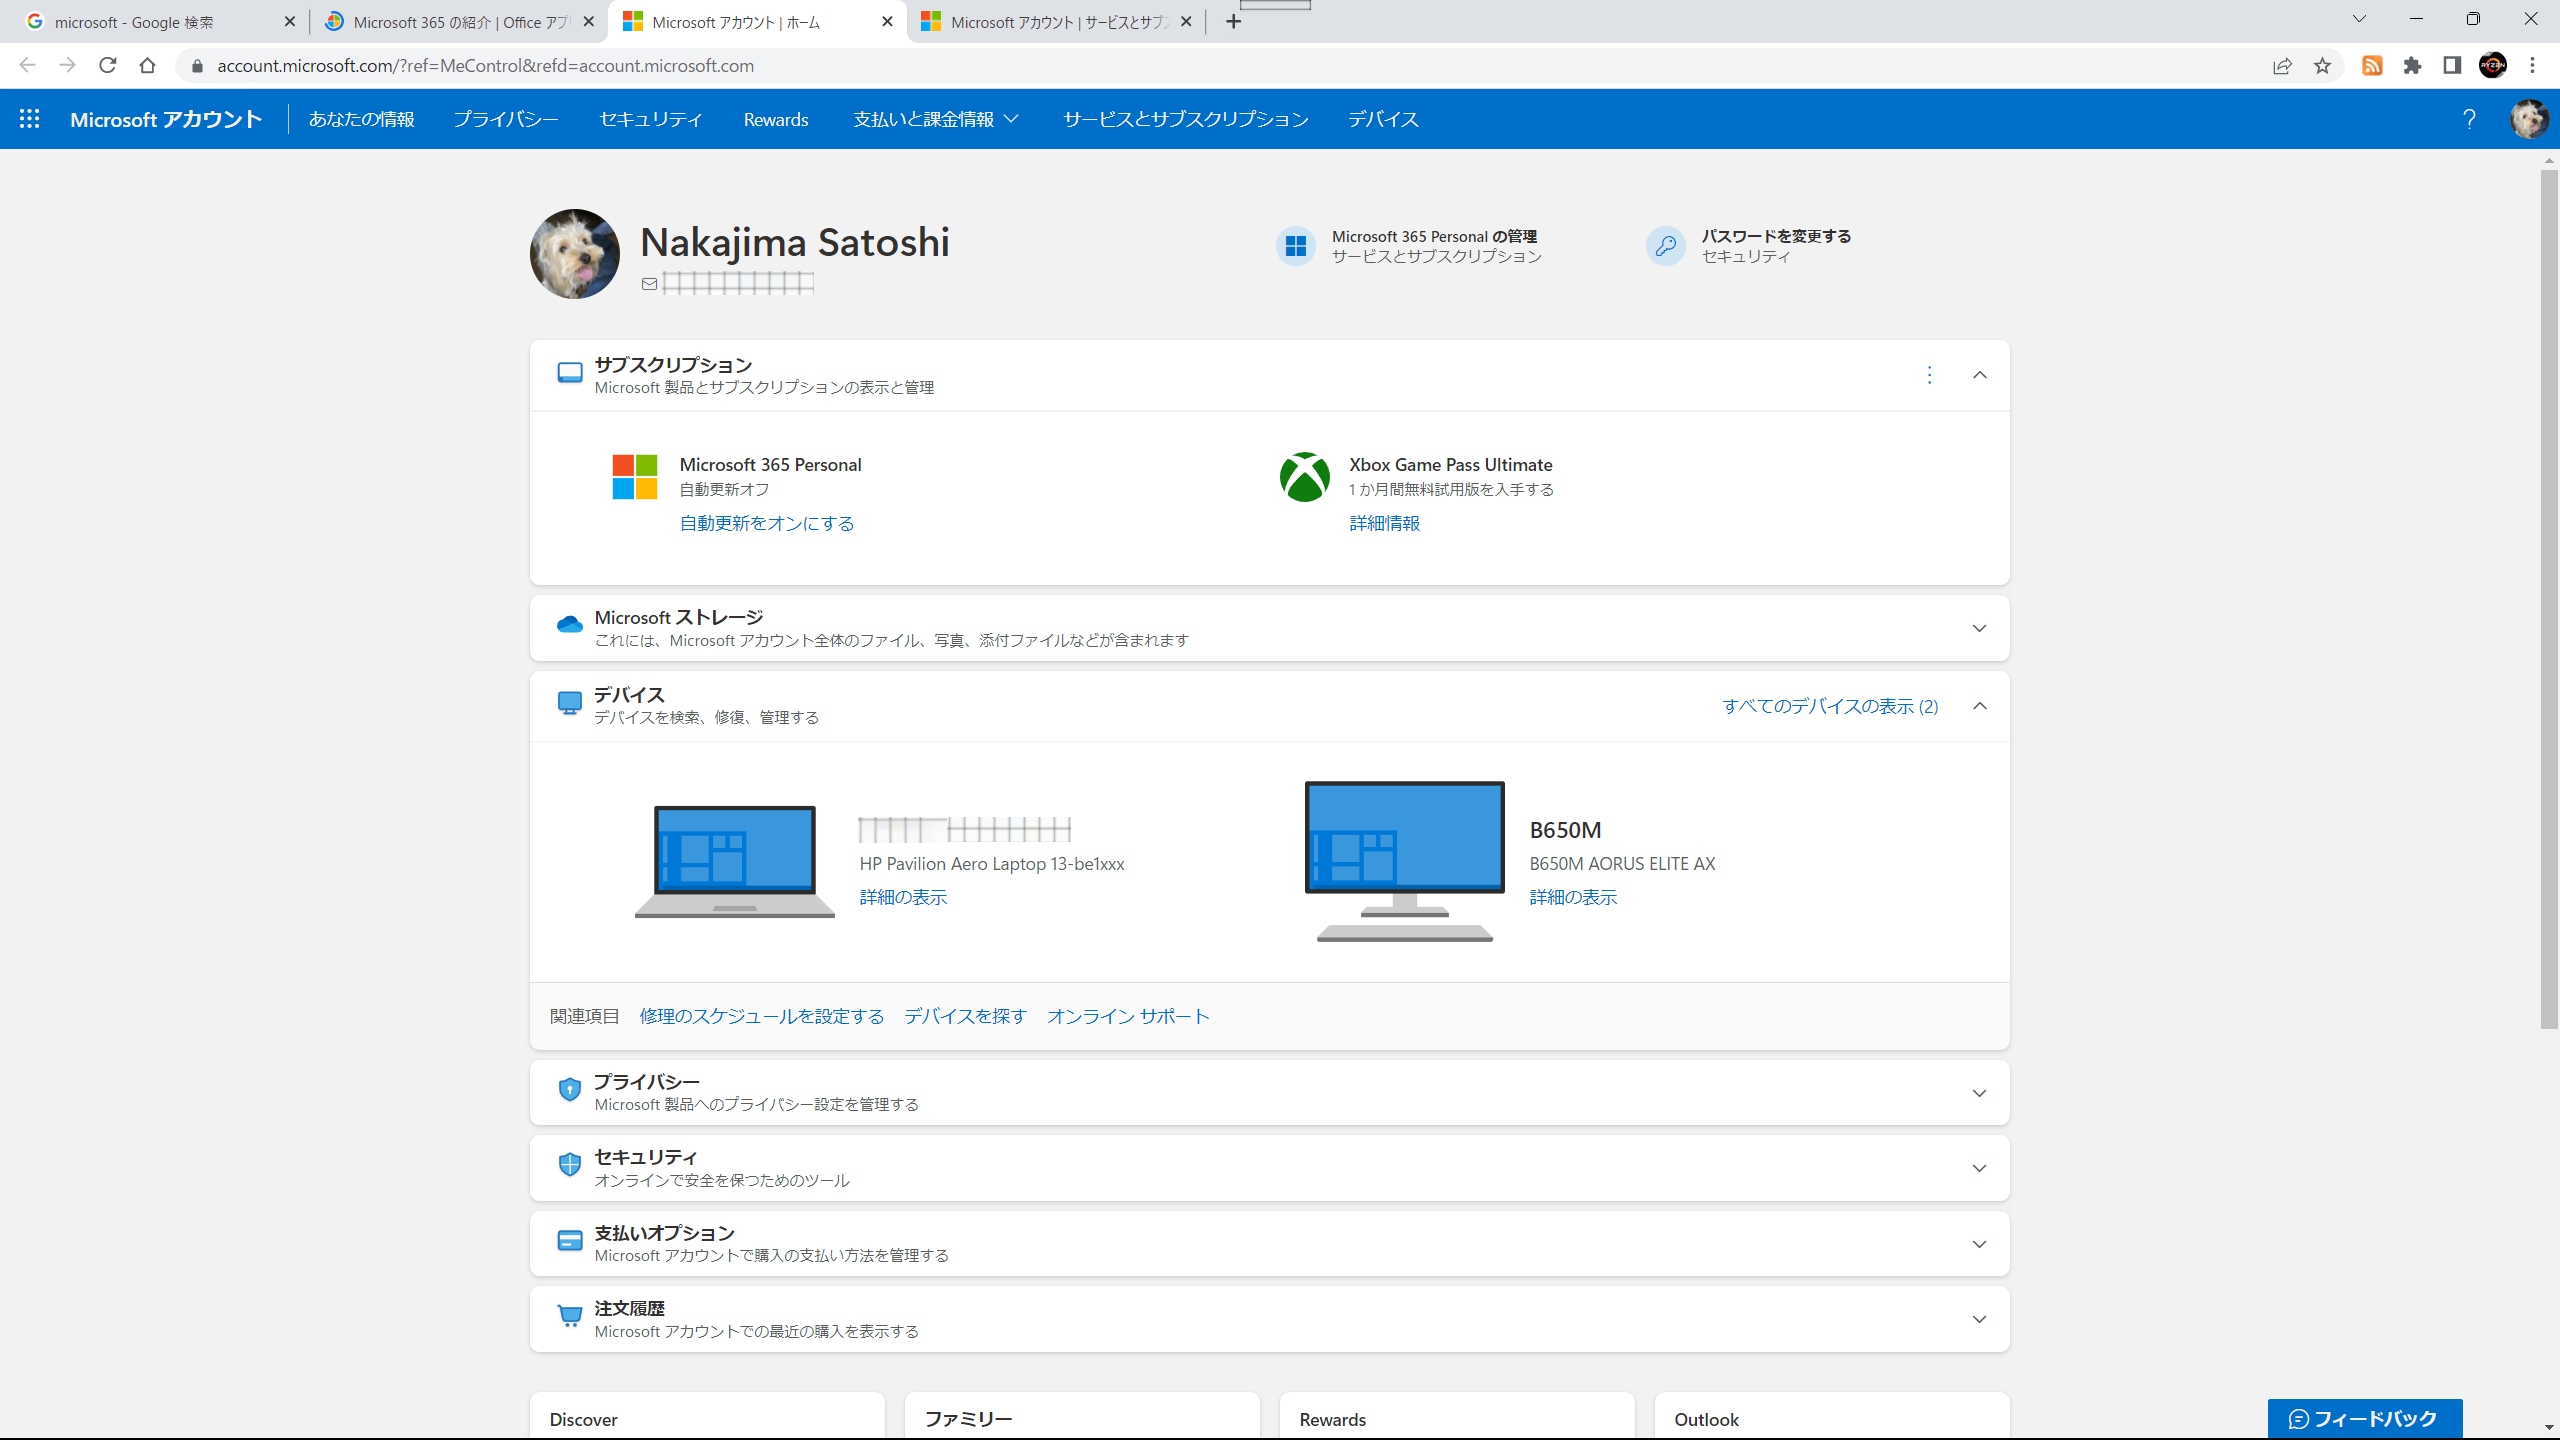Go to browser home page icon
The height and width of the screenshot is (1440, 2560).
(148, 65)
